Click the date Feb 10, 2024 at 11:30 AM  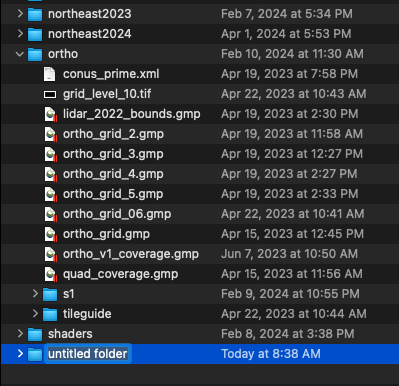click(x=292, y=54)
